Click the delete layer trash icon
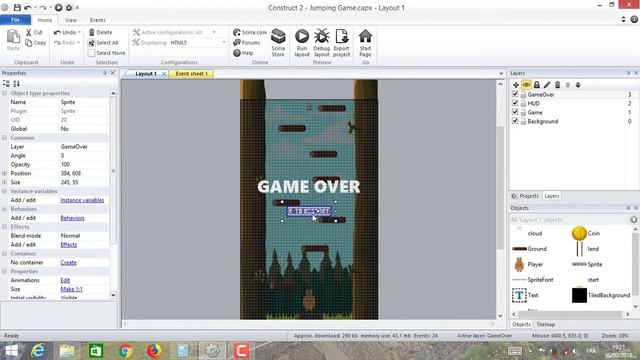The image size is (640, 360). click(558, 85)
